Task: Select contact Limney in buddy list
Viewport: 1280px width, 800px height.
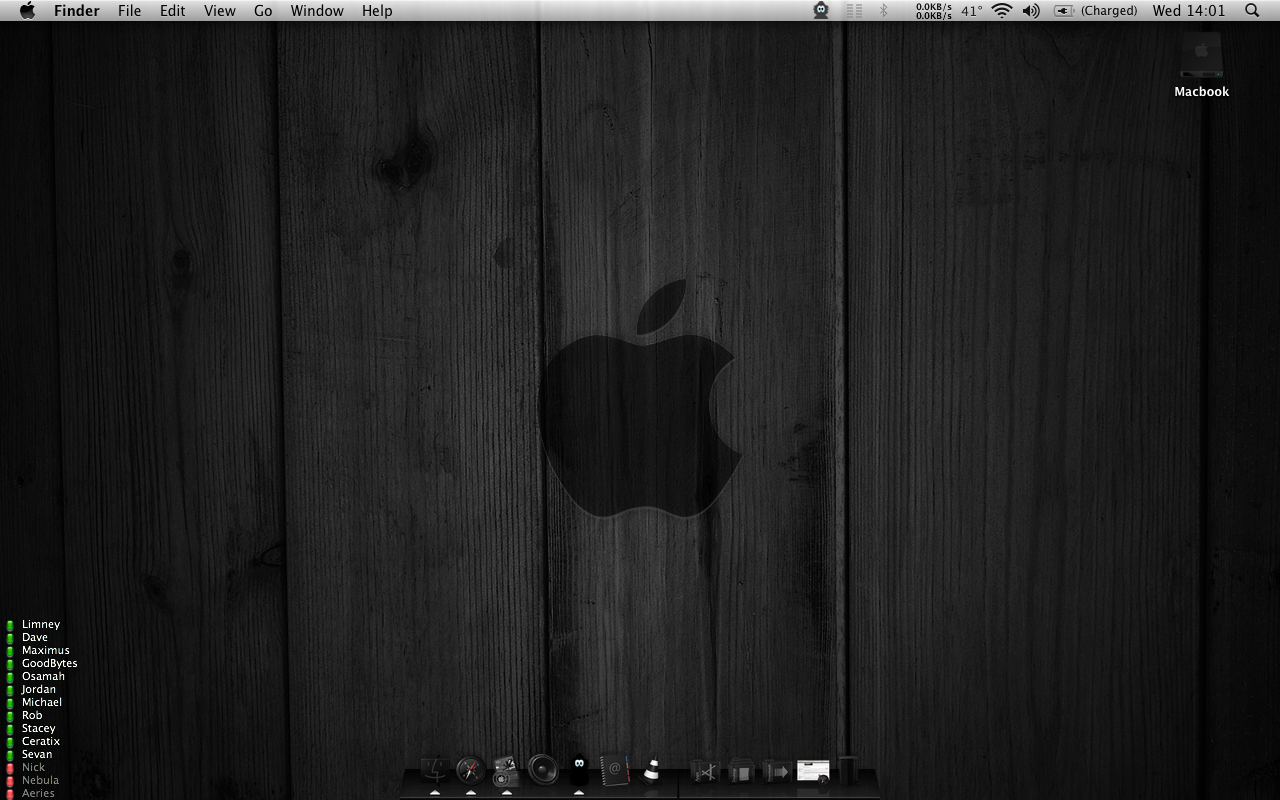Action: tap(41, 624)
